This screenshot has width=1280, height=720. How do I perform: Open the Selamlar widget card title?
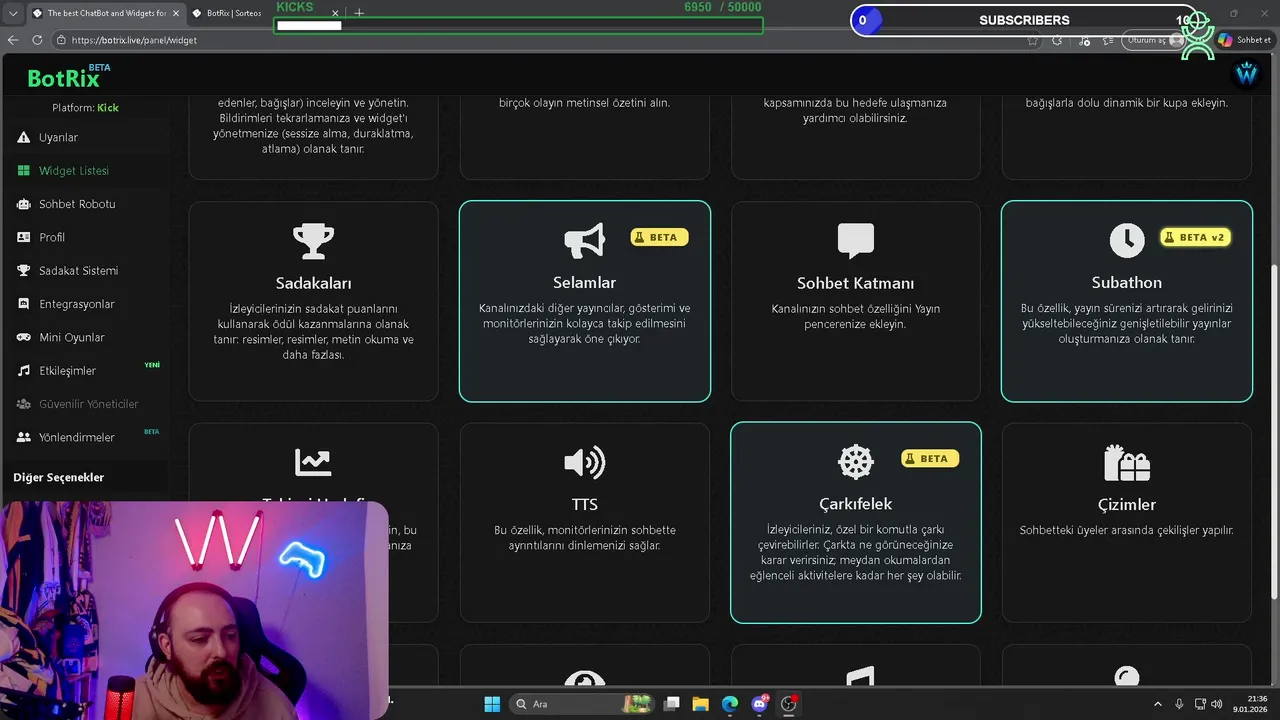(x=585, y=283)
